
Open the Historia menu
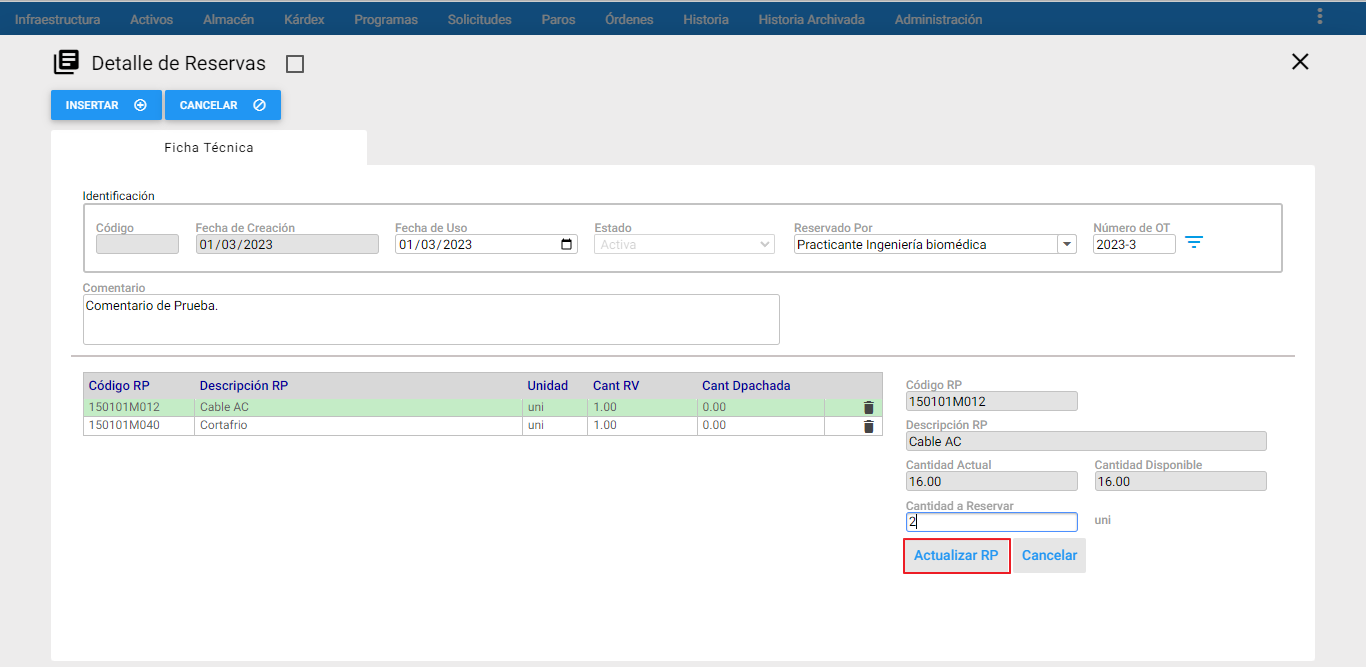[x=706, y=19]
